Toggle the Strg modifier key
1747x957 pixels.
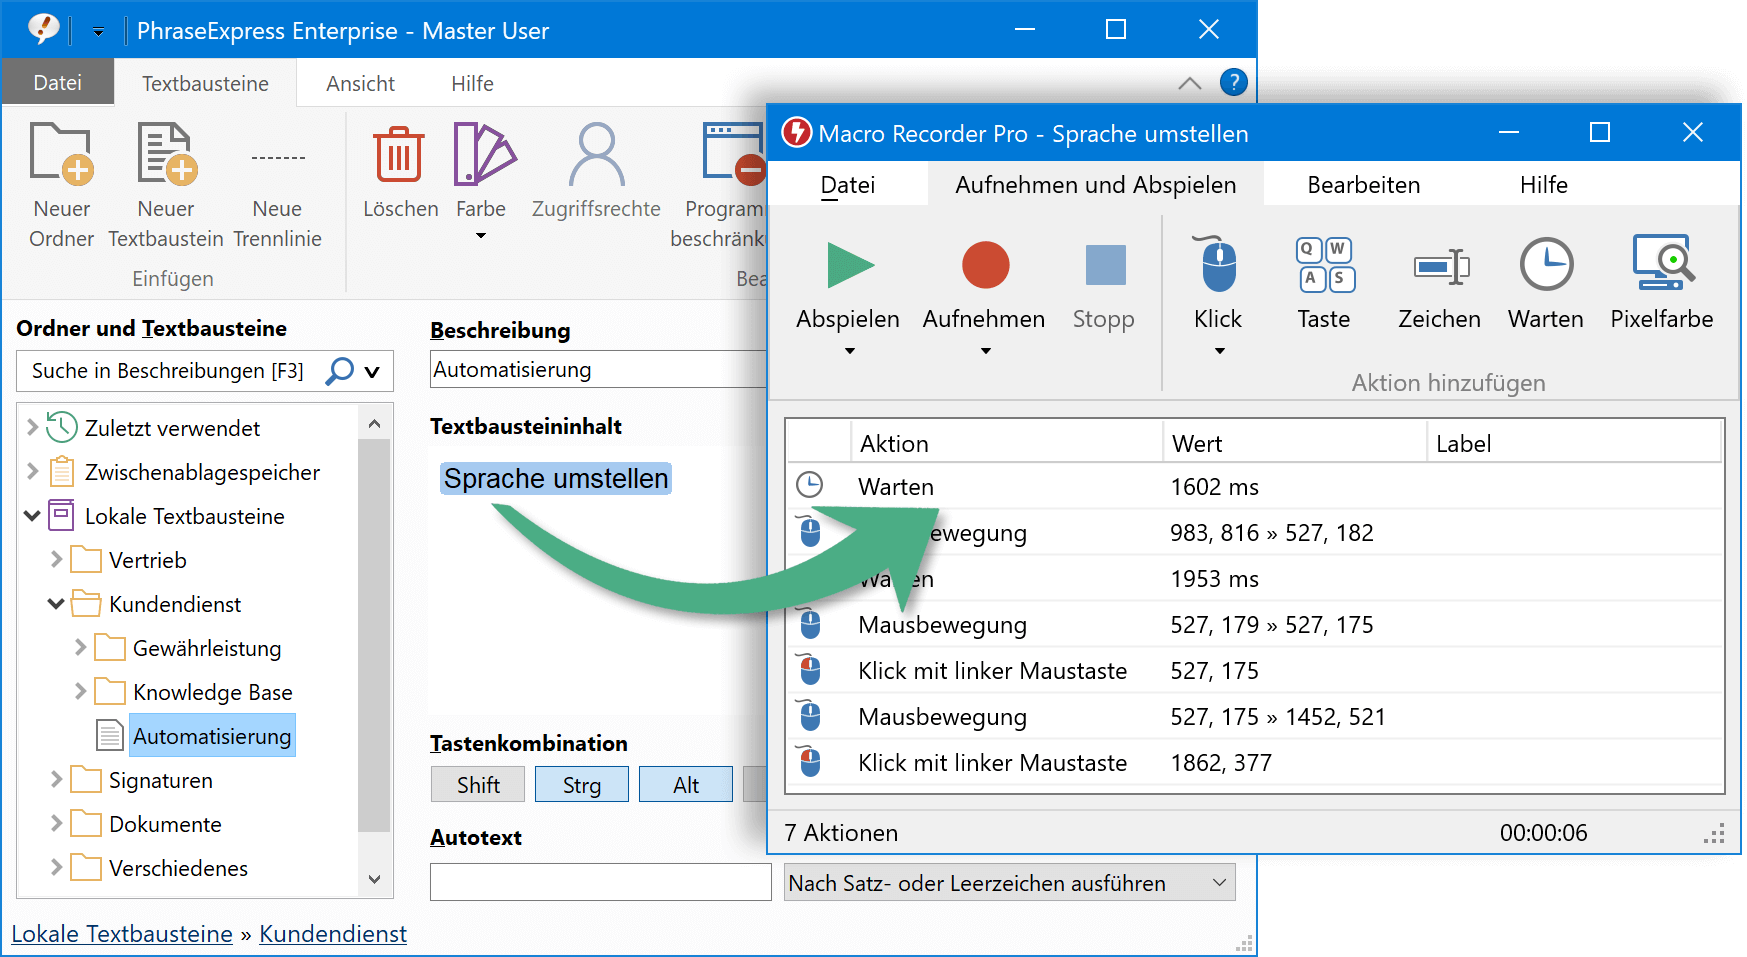point(582,785)
